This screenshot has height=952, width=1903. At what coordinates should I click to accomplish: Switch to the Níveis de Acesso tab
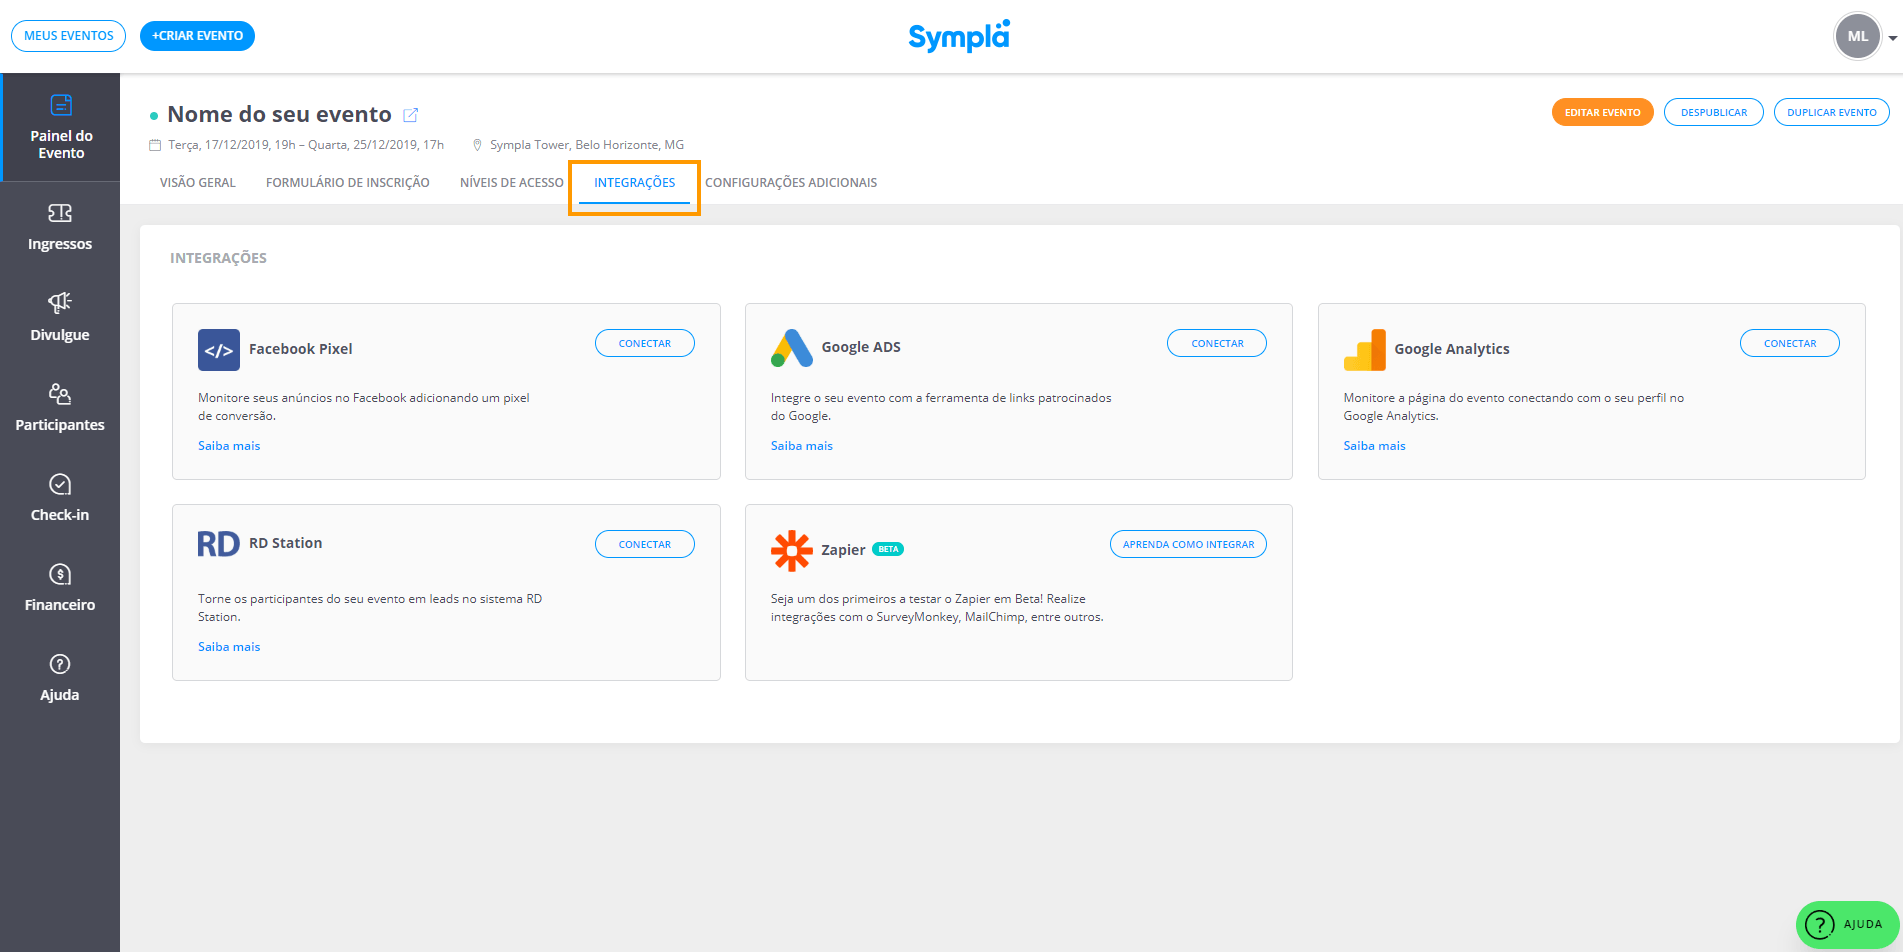512,183
